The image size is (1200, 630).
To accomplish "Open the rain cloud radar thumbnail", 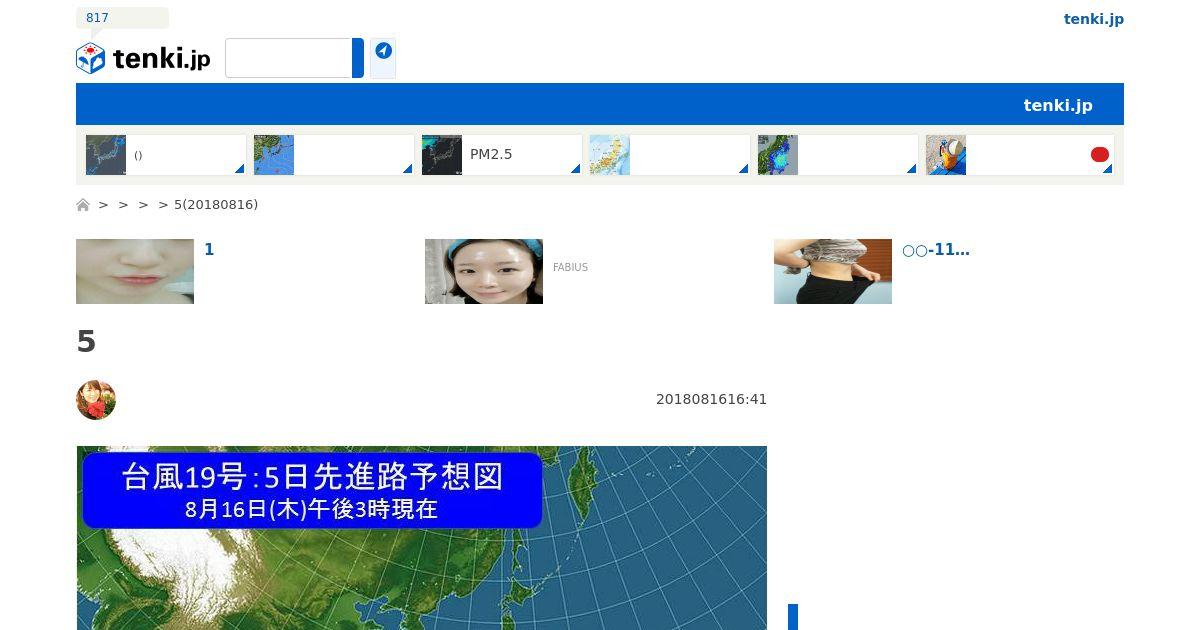I will [778, 155].
